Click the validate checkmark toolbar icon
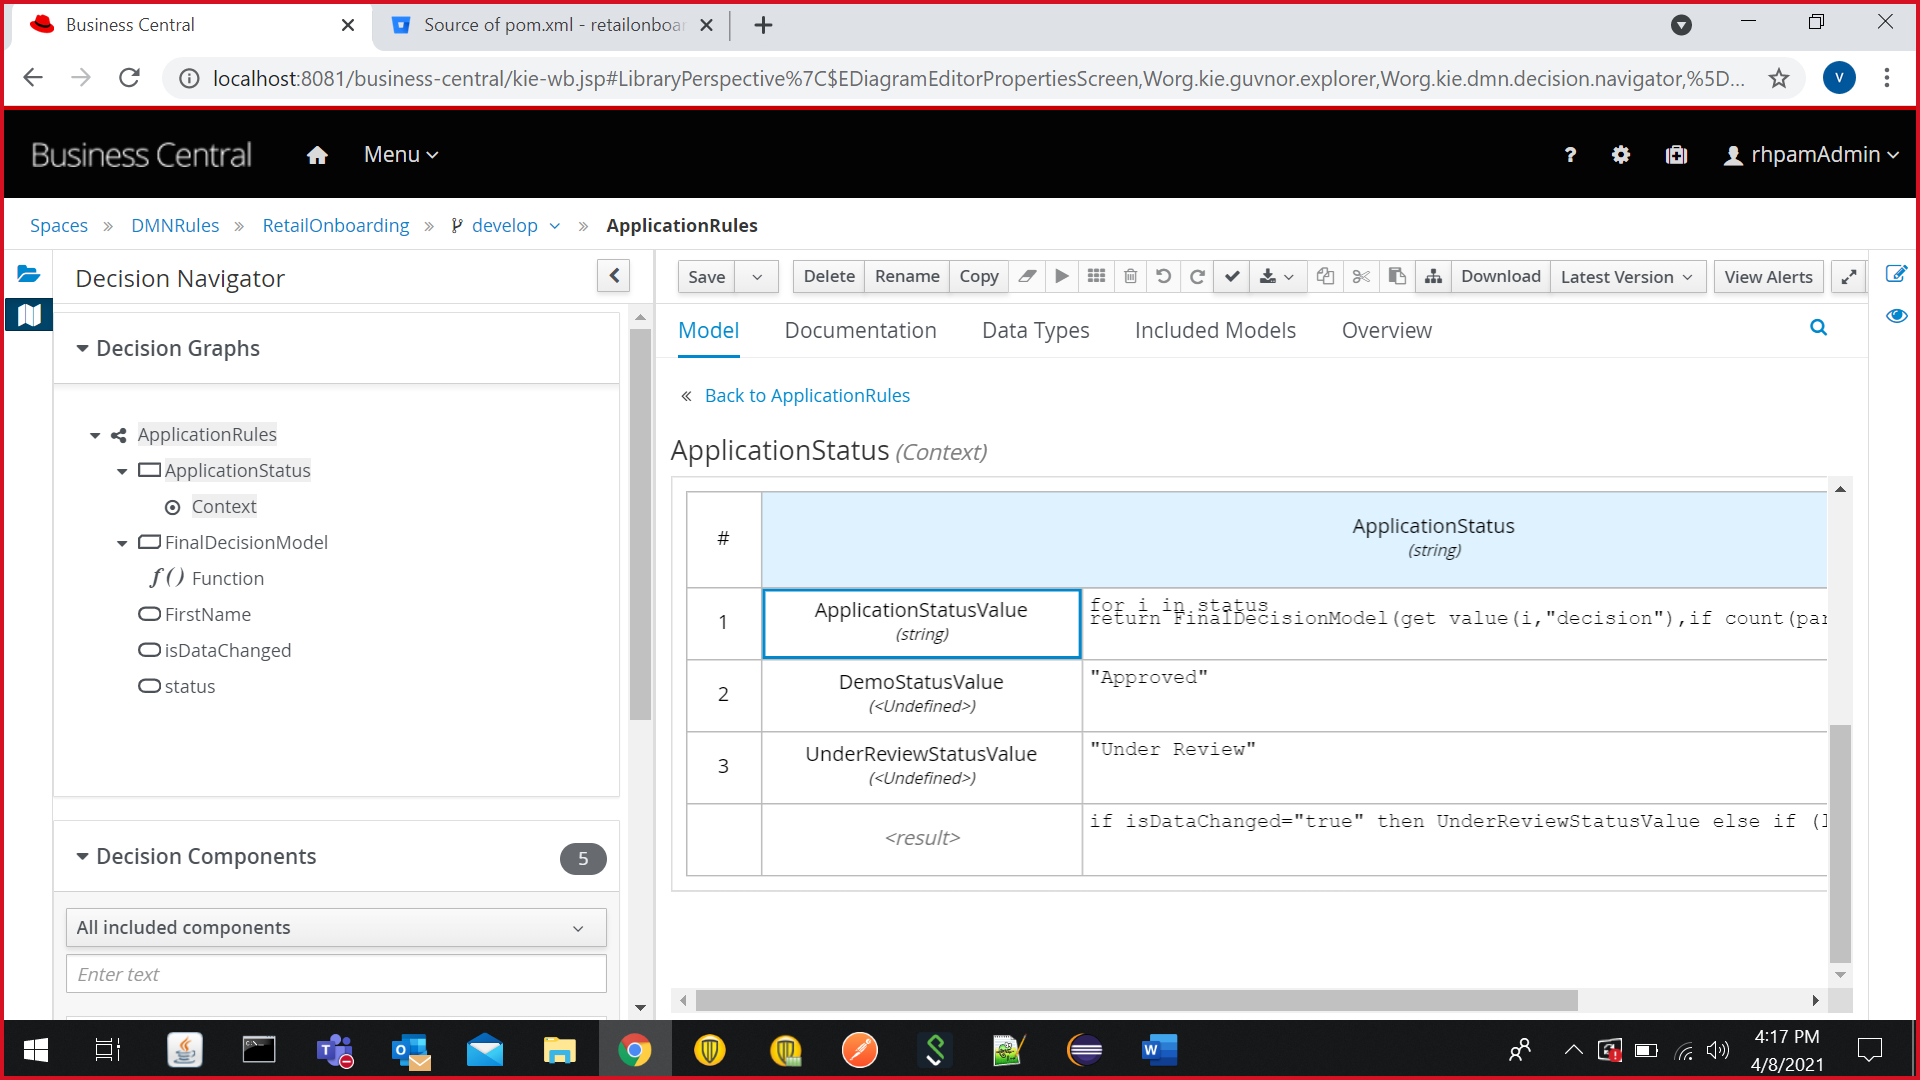Viewport: 1920px width, 1080px height. (x=1232, y=277)
